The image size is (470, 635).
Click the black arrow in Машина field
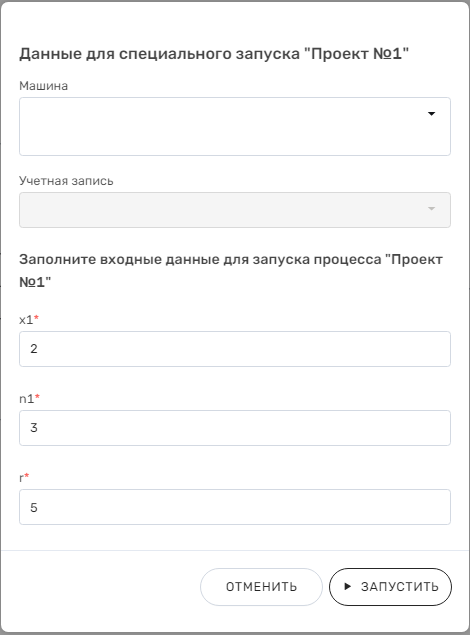pyautogui.click(x=432, y=114)
